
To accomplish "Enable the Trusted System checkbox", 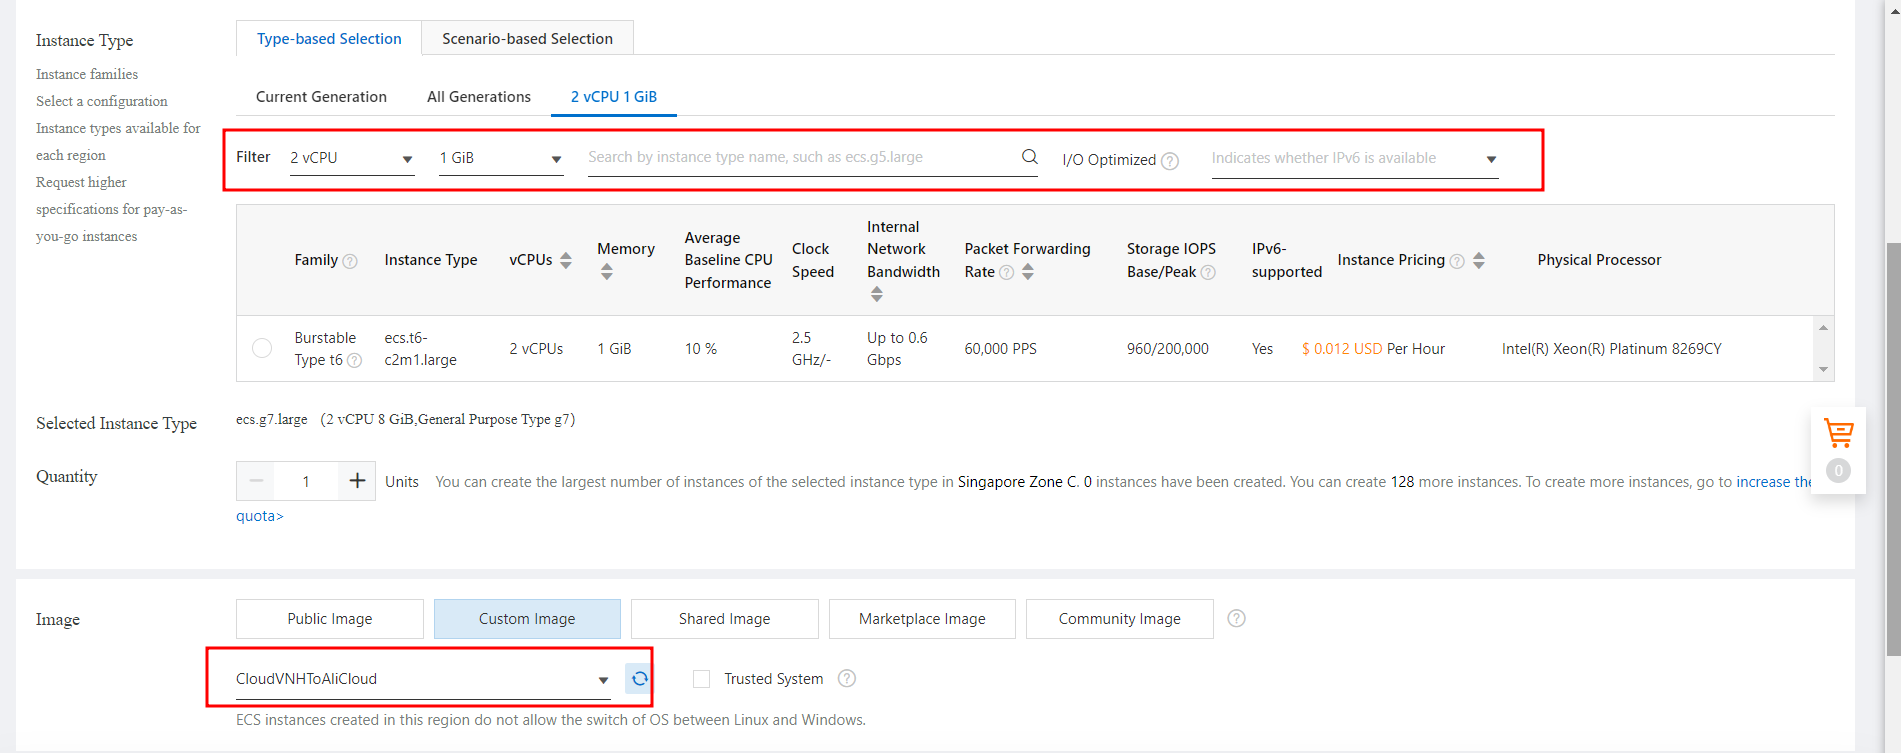I will point(702,679).
